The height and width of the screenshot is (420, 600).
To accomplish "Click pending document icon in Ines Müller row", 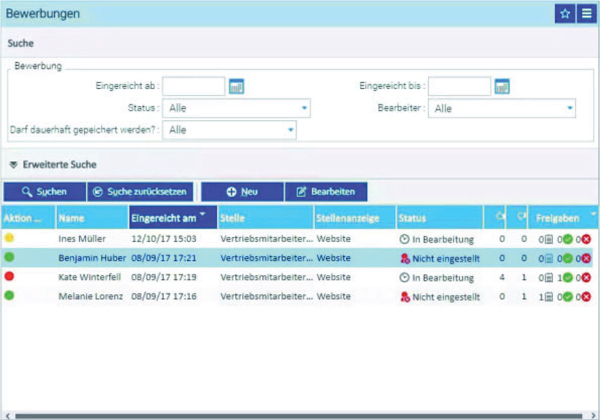I will coord(549,239).
